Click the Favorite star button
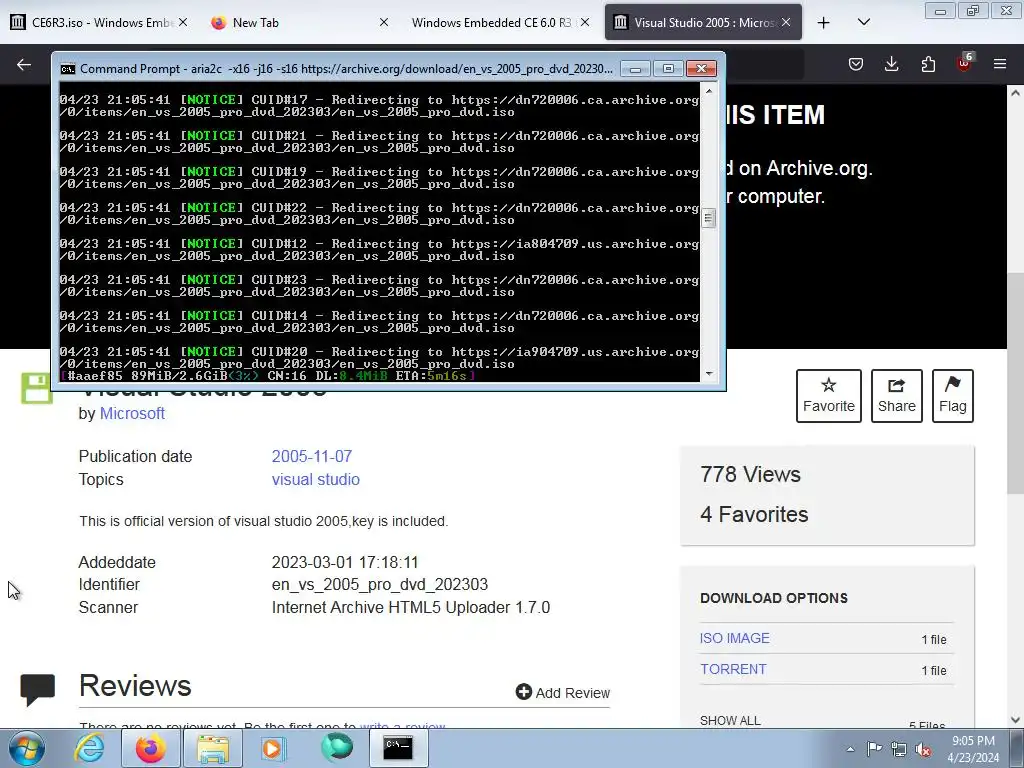Viewport: 1024px width, 768px height. 829,396
